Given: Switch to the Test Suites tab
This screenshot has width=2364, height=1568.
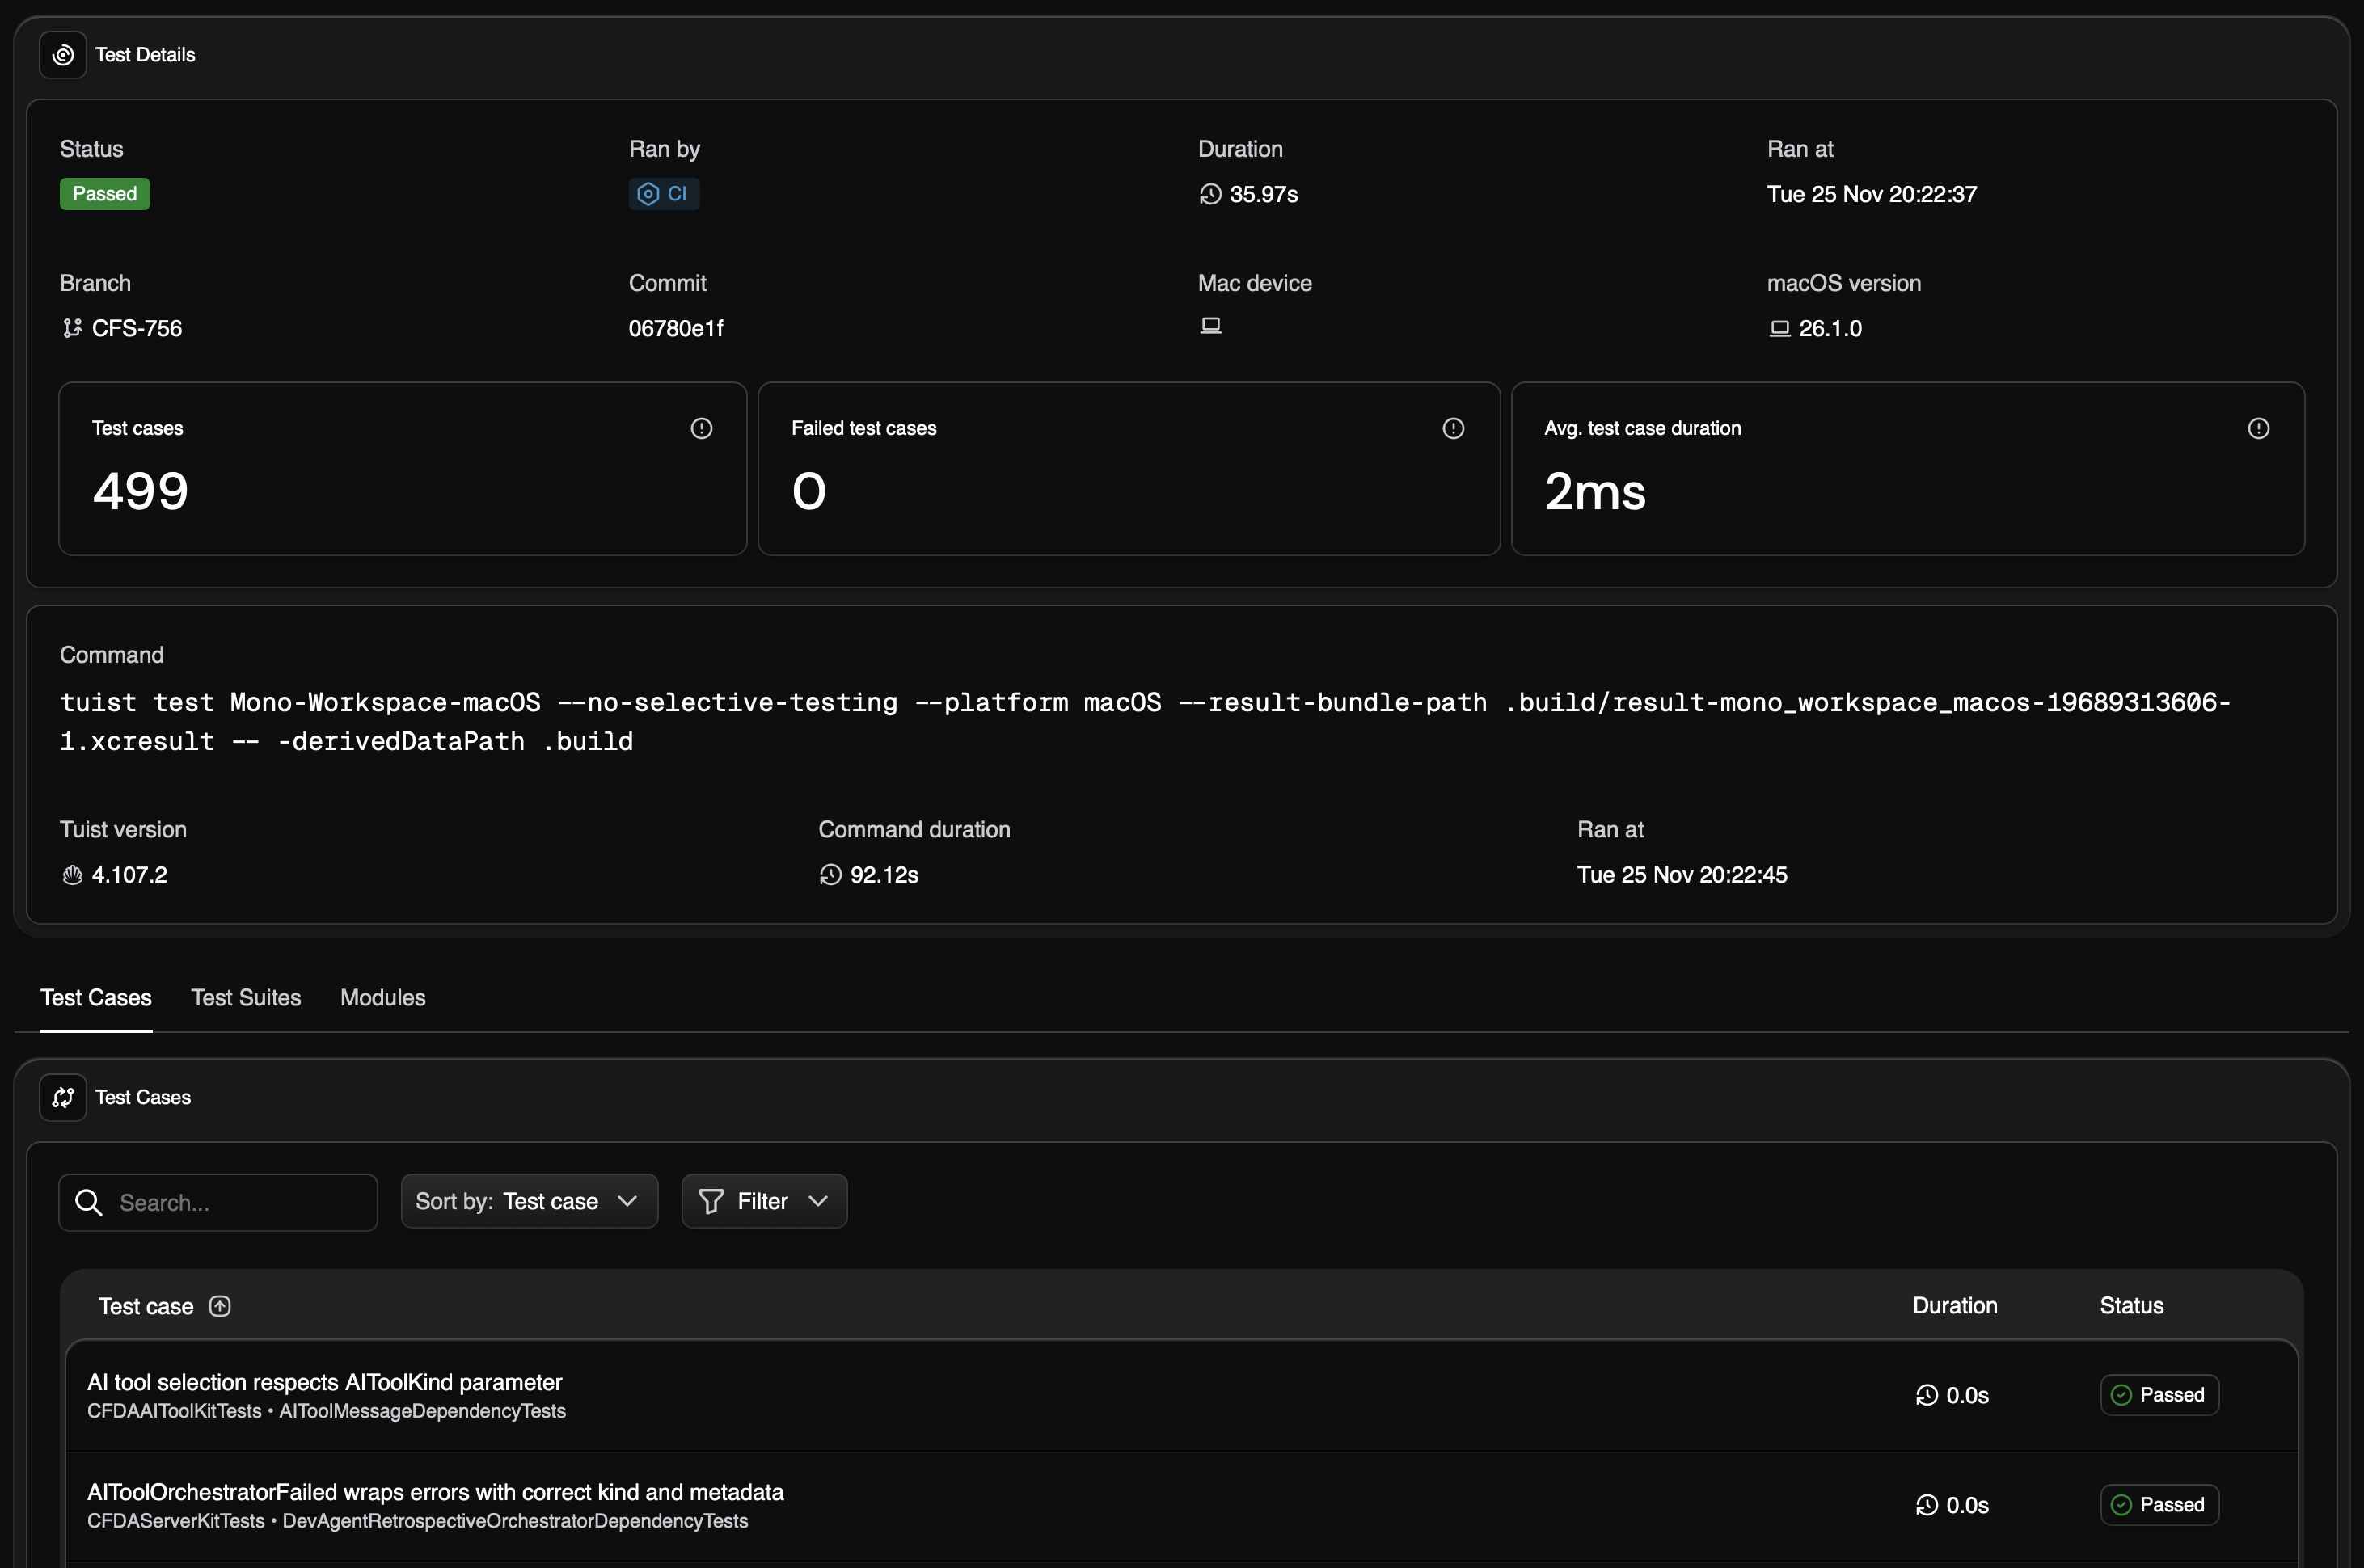Looking at the screenshot, I should point(246,997).
